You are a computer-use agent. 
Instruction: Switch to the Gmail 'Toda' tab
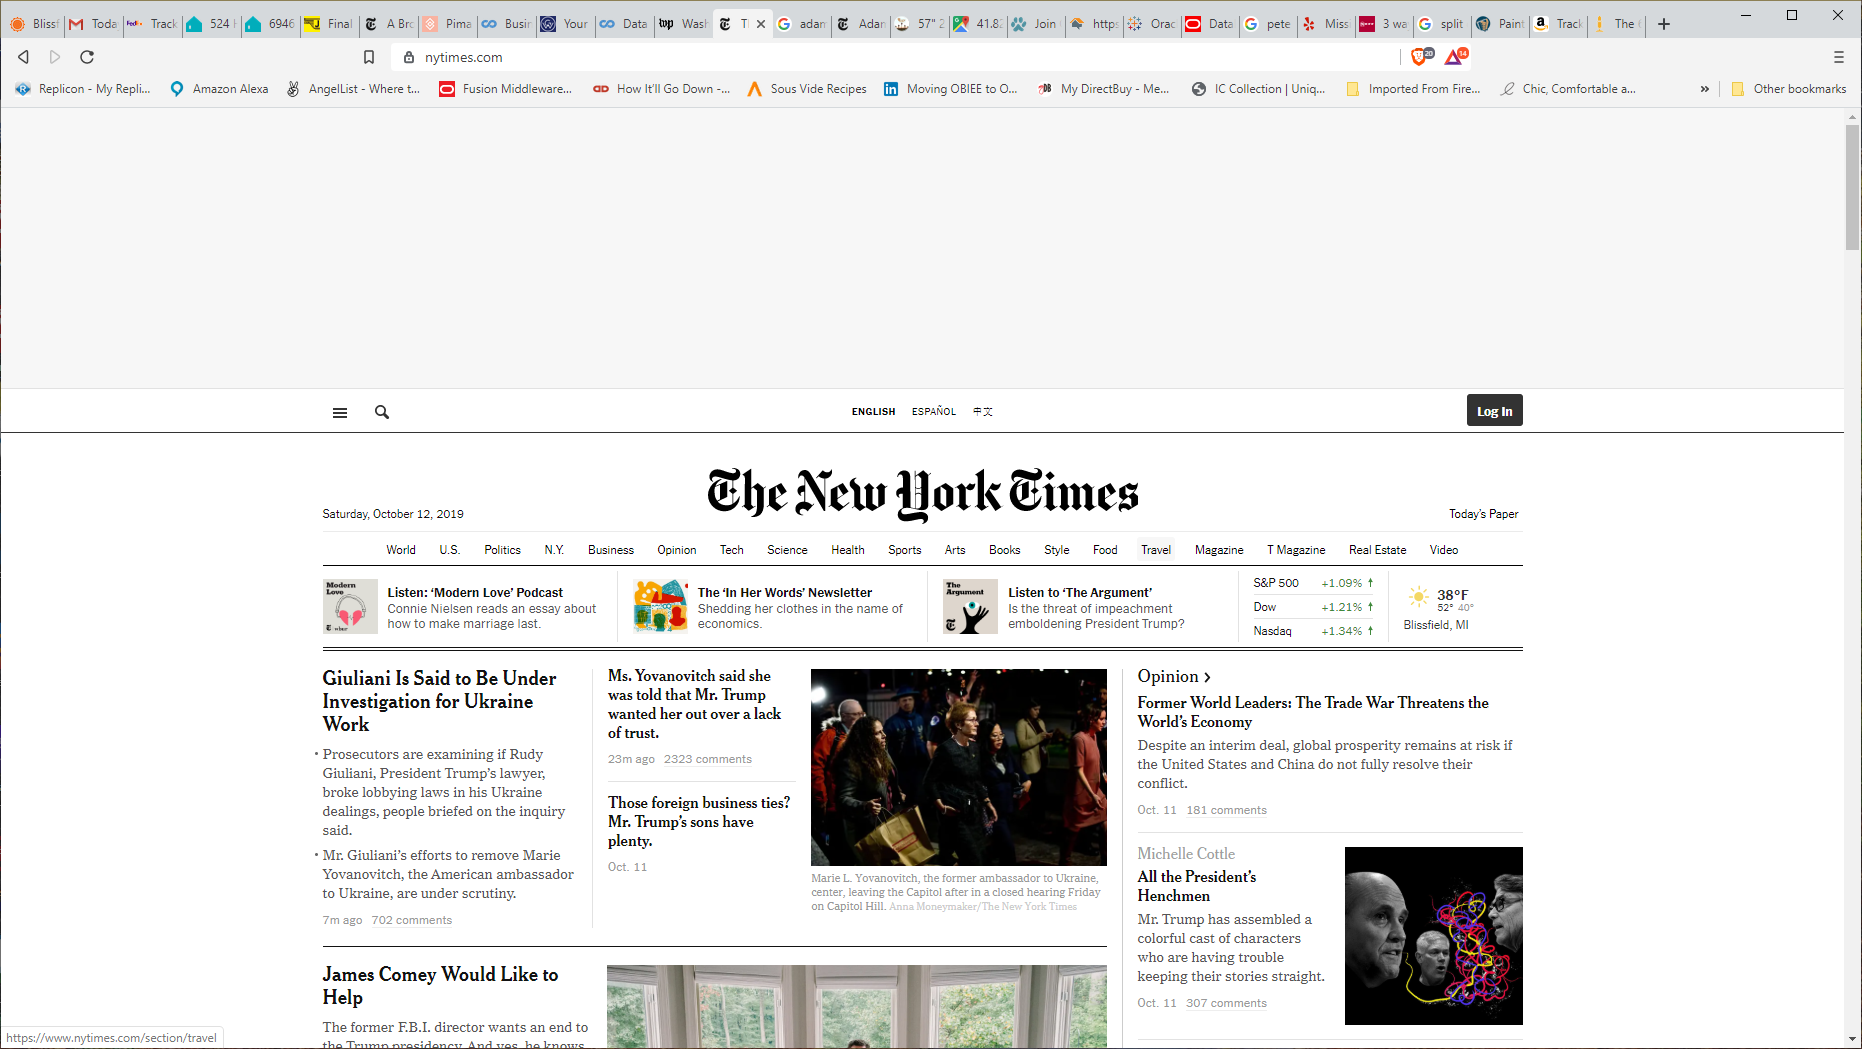[x=93, y=24]
